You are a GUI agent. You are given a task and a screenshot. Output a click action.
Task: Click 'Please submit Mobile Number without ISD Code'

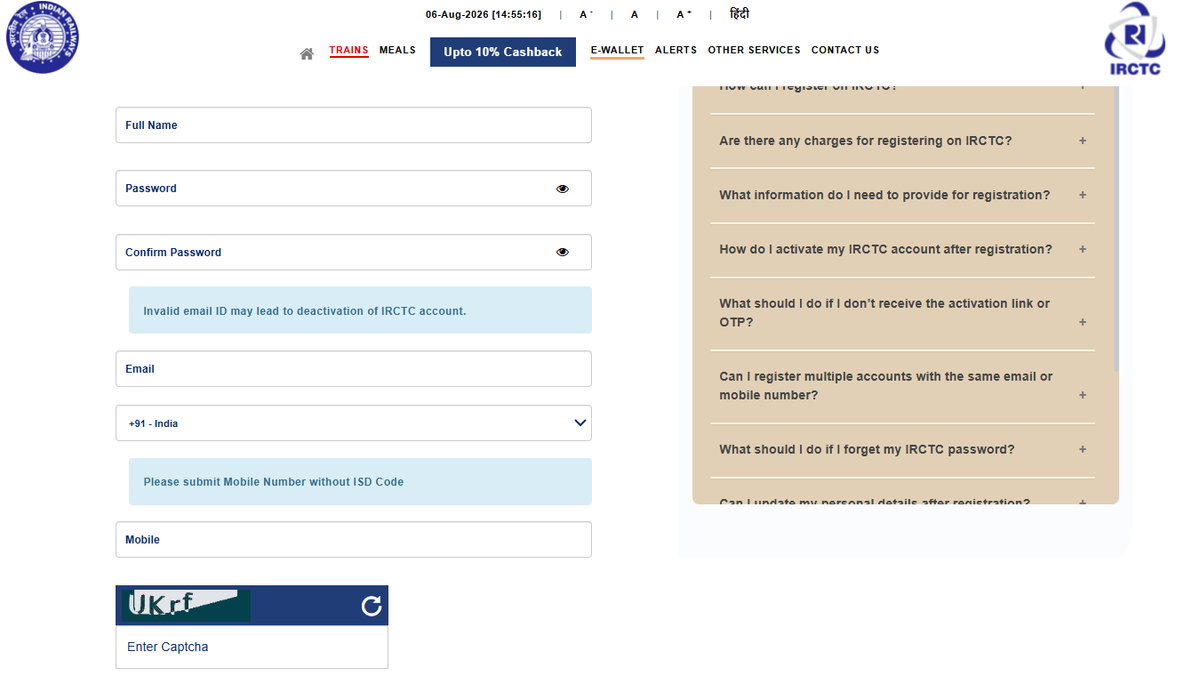360,482
